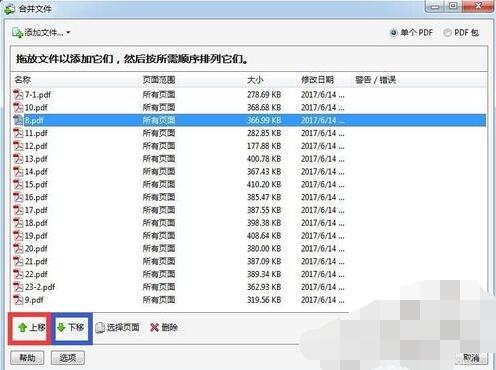Viewport: 496px width, 370px height.
Task: Click the 帮助 help button
Action: 27,358
